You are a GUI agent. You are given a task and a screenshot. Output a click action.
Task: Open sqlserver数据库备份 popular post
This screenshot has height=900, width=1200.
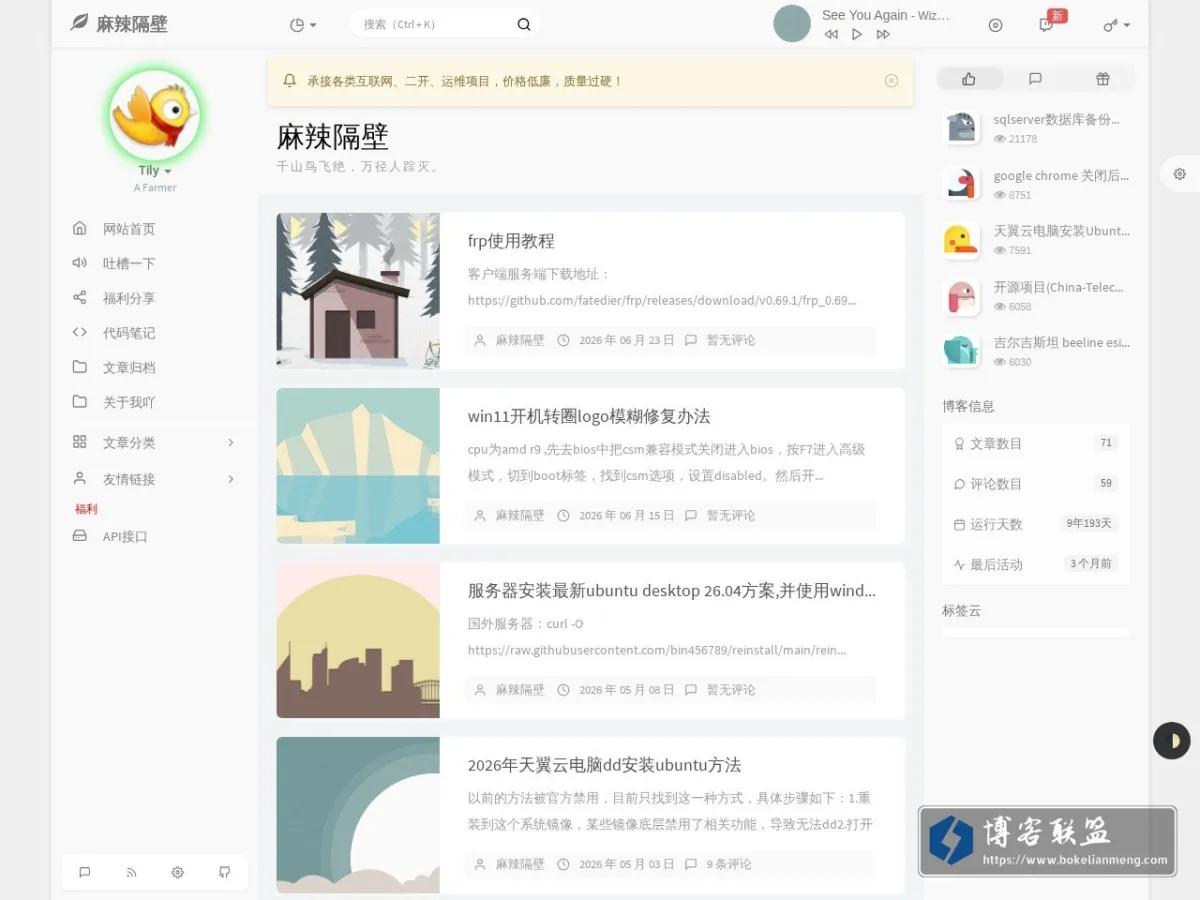[1056, 119]
